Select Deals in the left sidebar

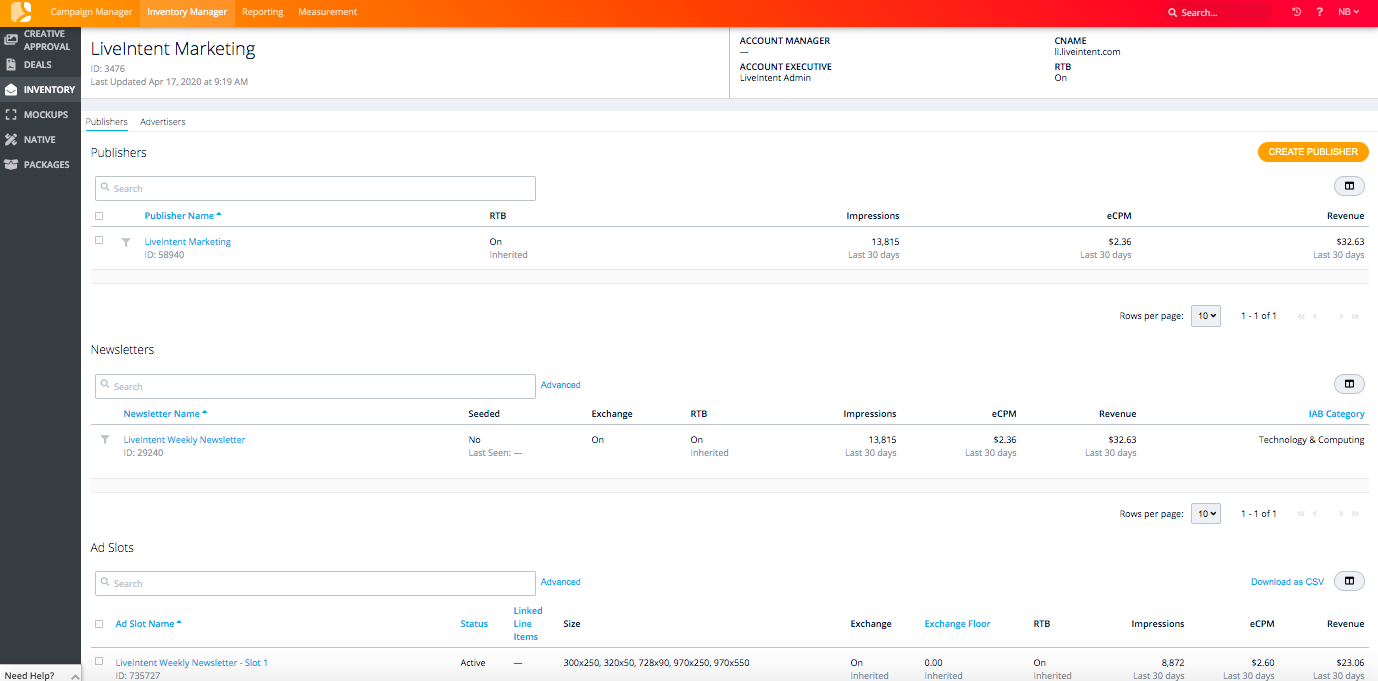(40, 64)
